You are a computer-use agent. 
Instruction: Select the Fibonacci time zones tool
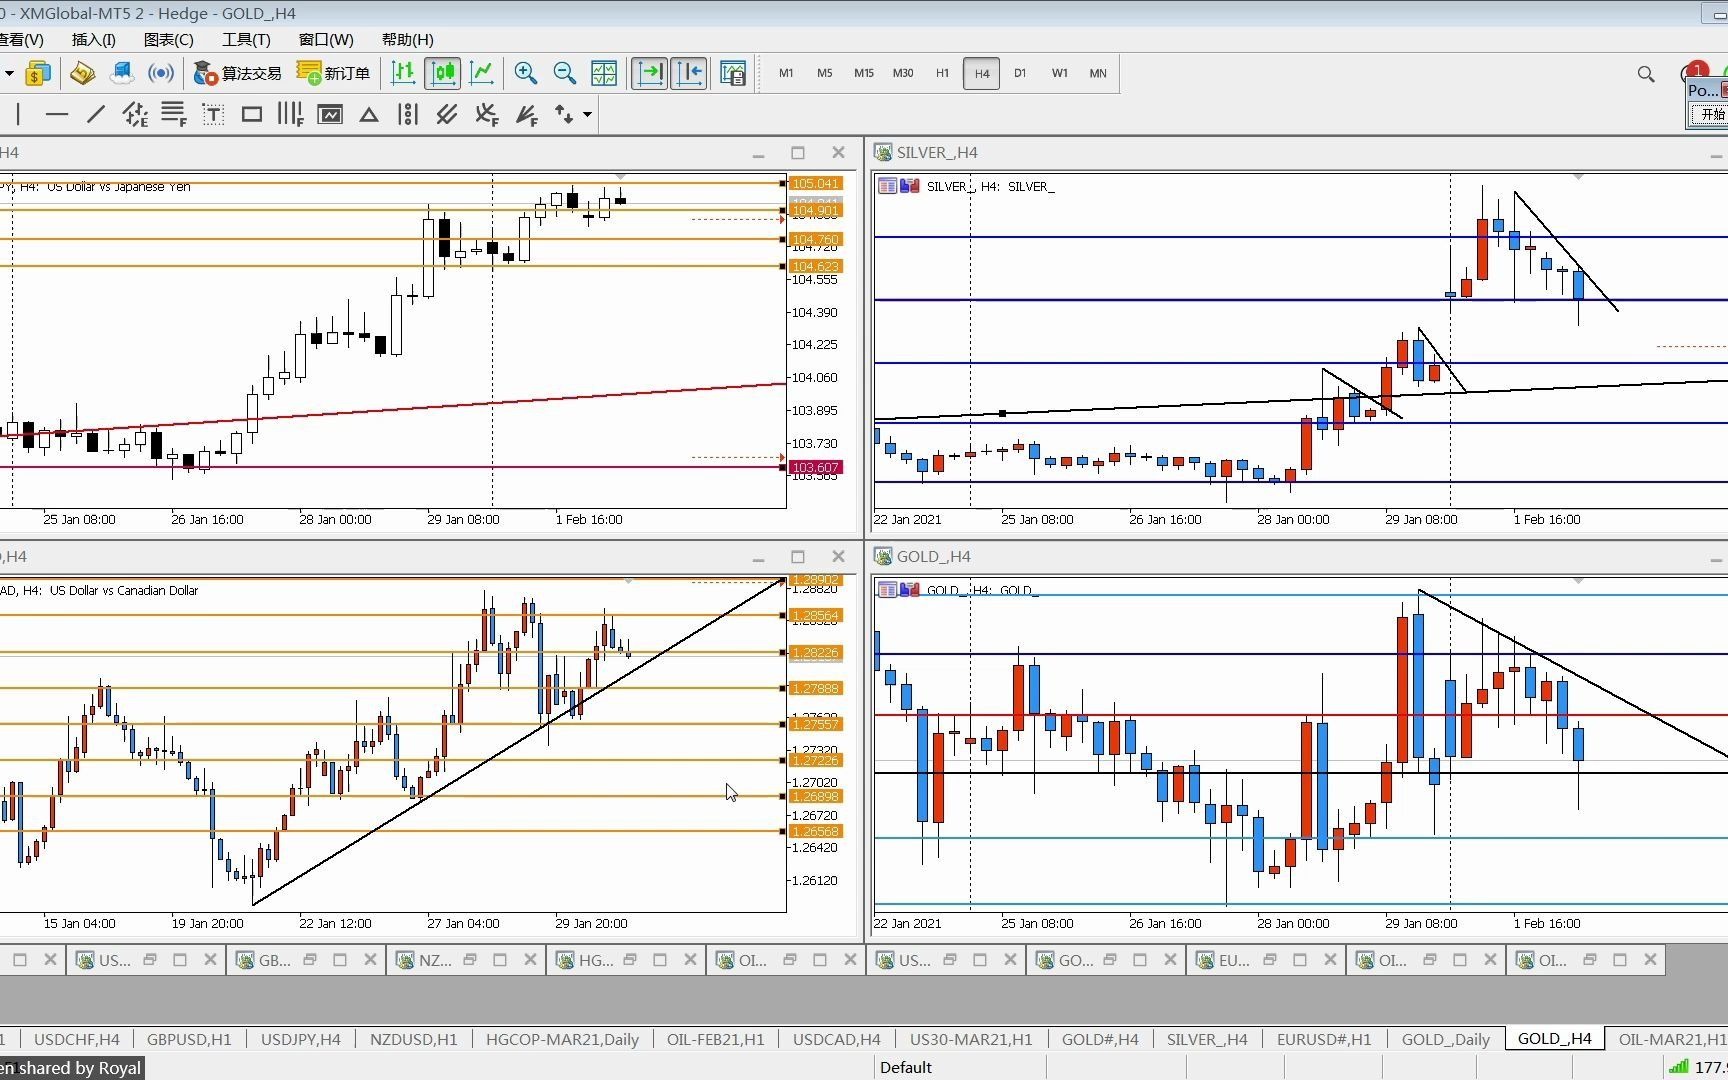click(290, 114)
